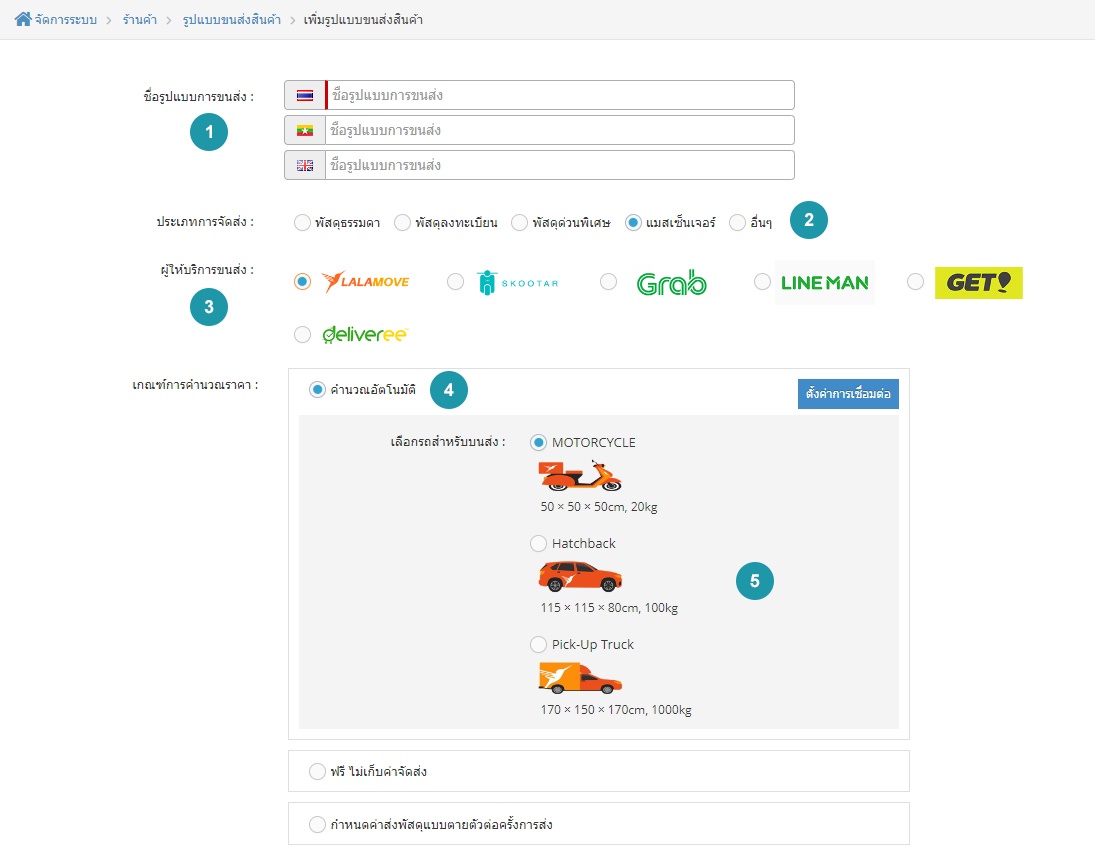The image size is (1095, 851).
Task: Open จัดการระบบ breadcrumb link
Action: coord(66,20)
